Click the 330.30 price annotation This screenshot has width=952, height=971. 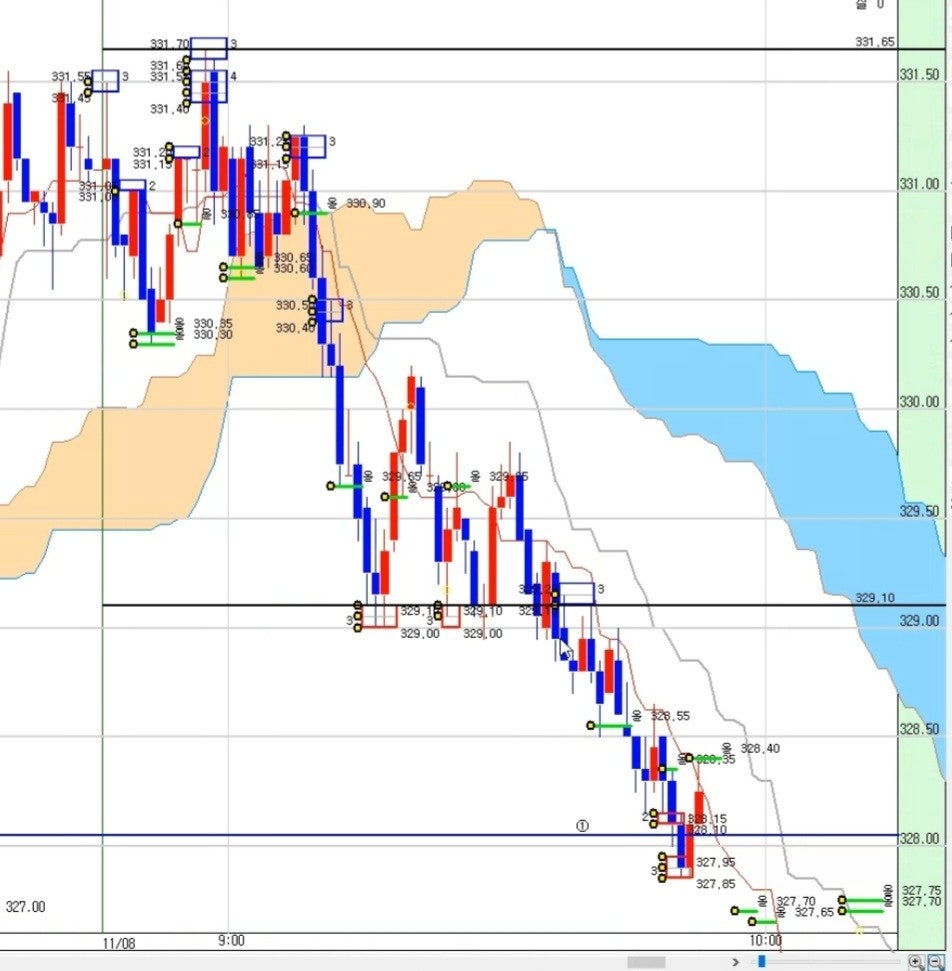[212, 334]
